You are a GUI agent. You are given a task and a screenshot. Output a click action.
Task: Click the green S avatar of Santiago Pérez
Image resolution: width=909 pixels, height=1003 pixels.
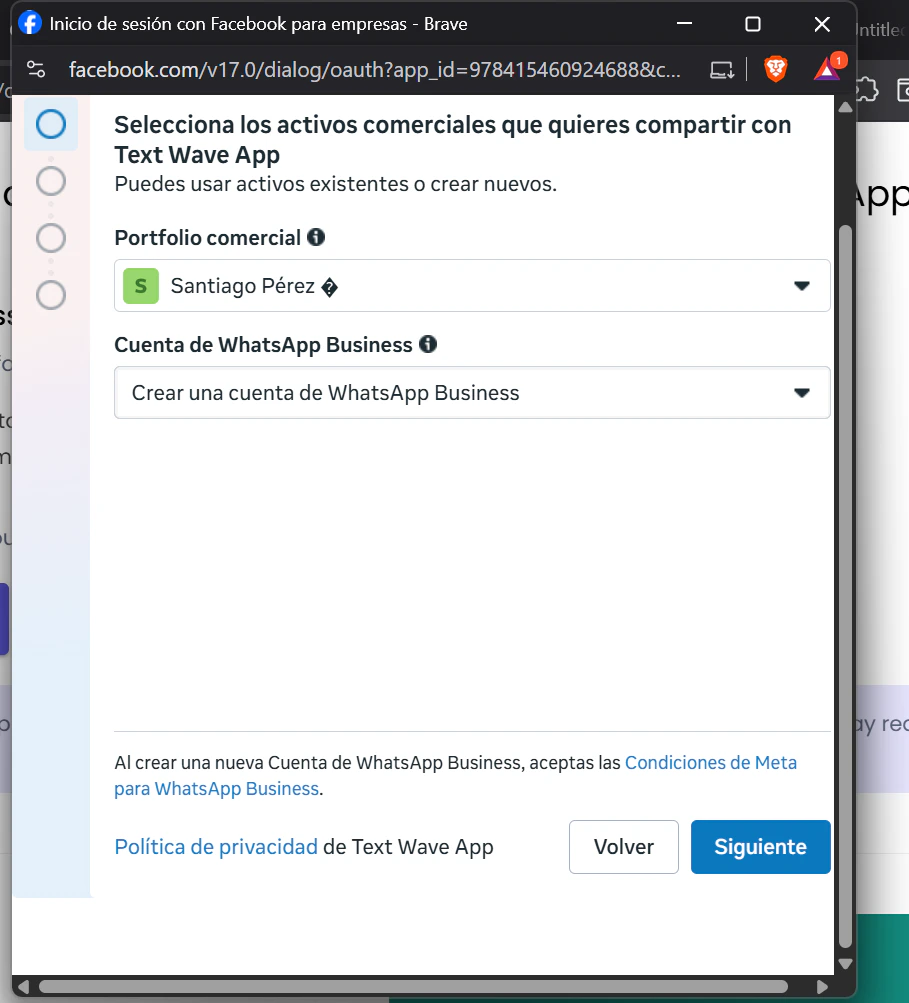point(141,286)
